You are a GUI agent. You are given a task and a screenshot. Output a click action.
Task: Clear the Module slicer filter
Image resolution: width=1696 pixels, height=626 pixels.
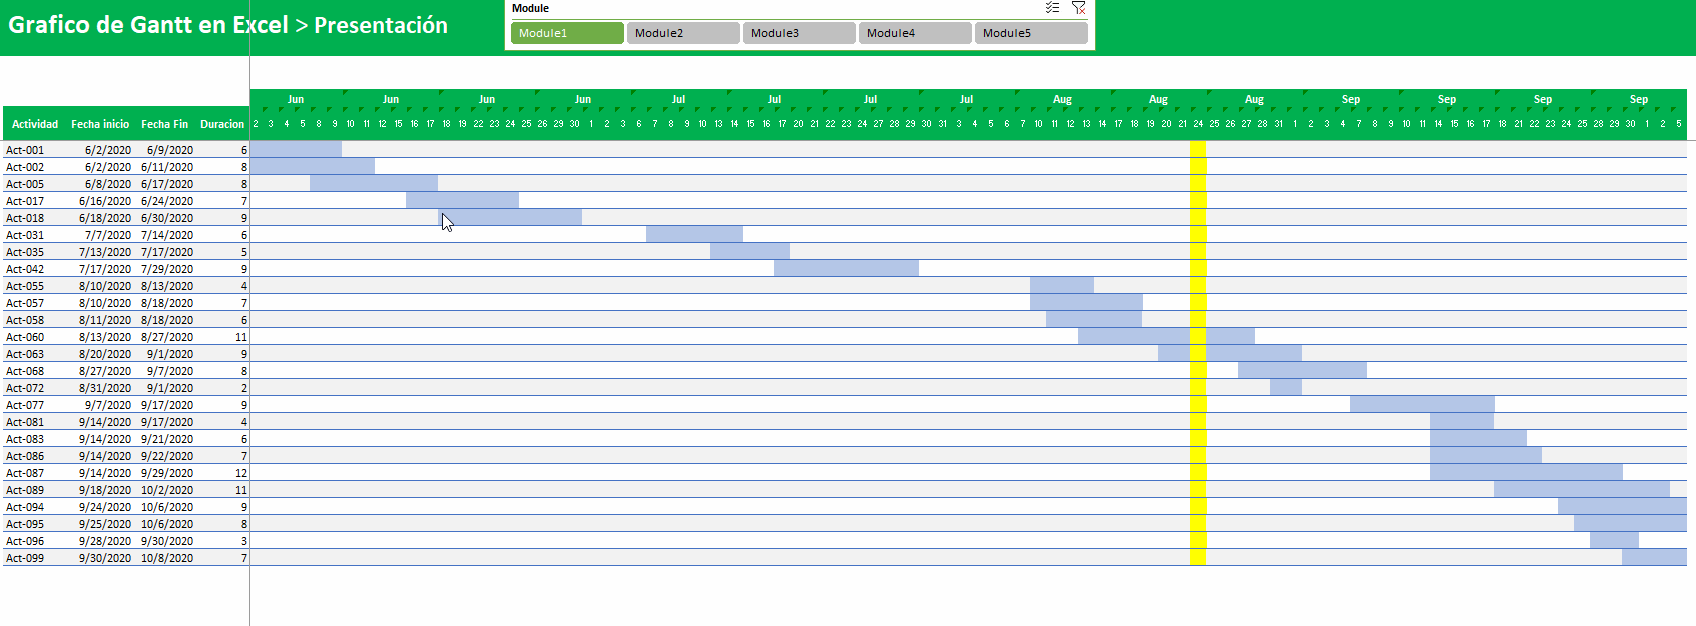click(1078, 8)
